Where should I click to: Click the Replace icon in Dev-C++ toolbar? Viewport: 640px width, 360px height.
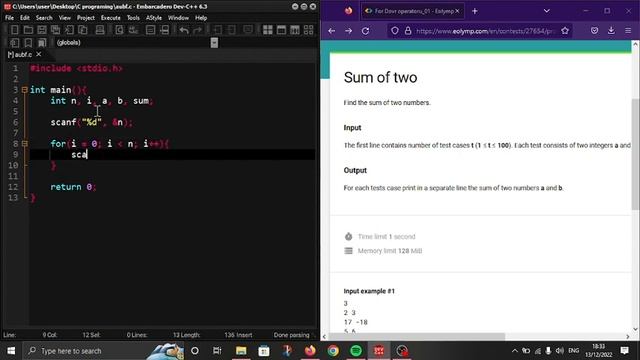tap(133, 30)
